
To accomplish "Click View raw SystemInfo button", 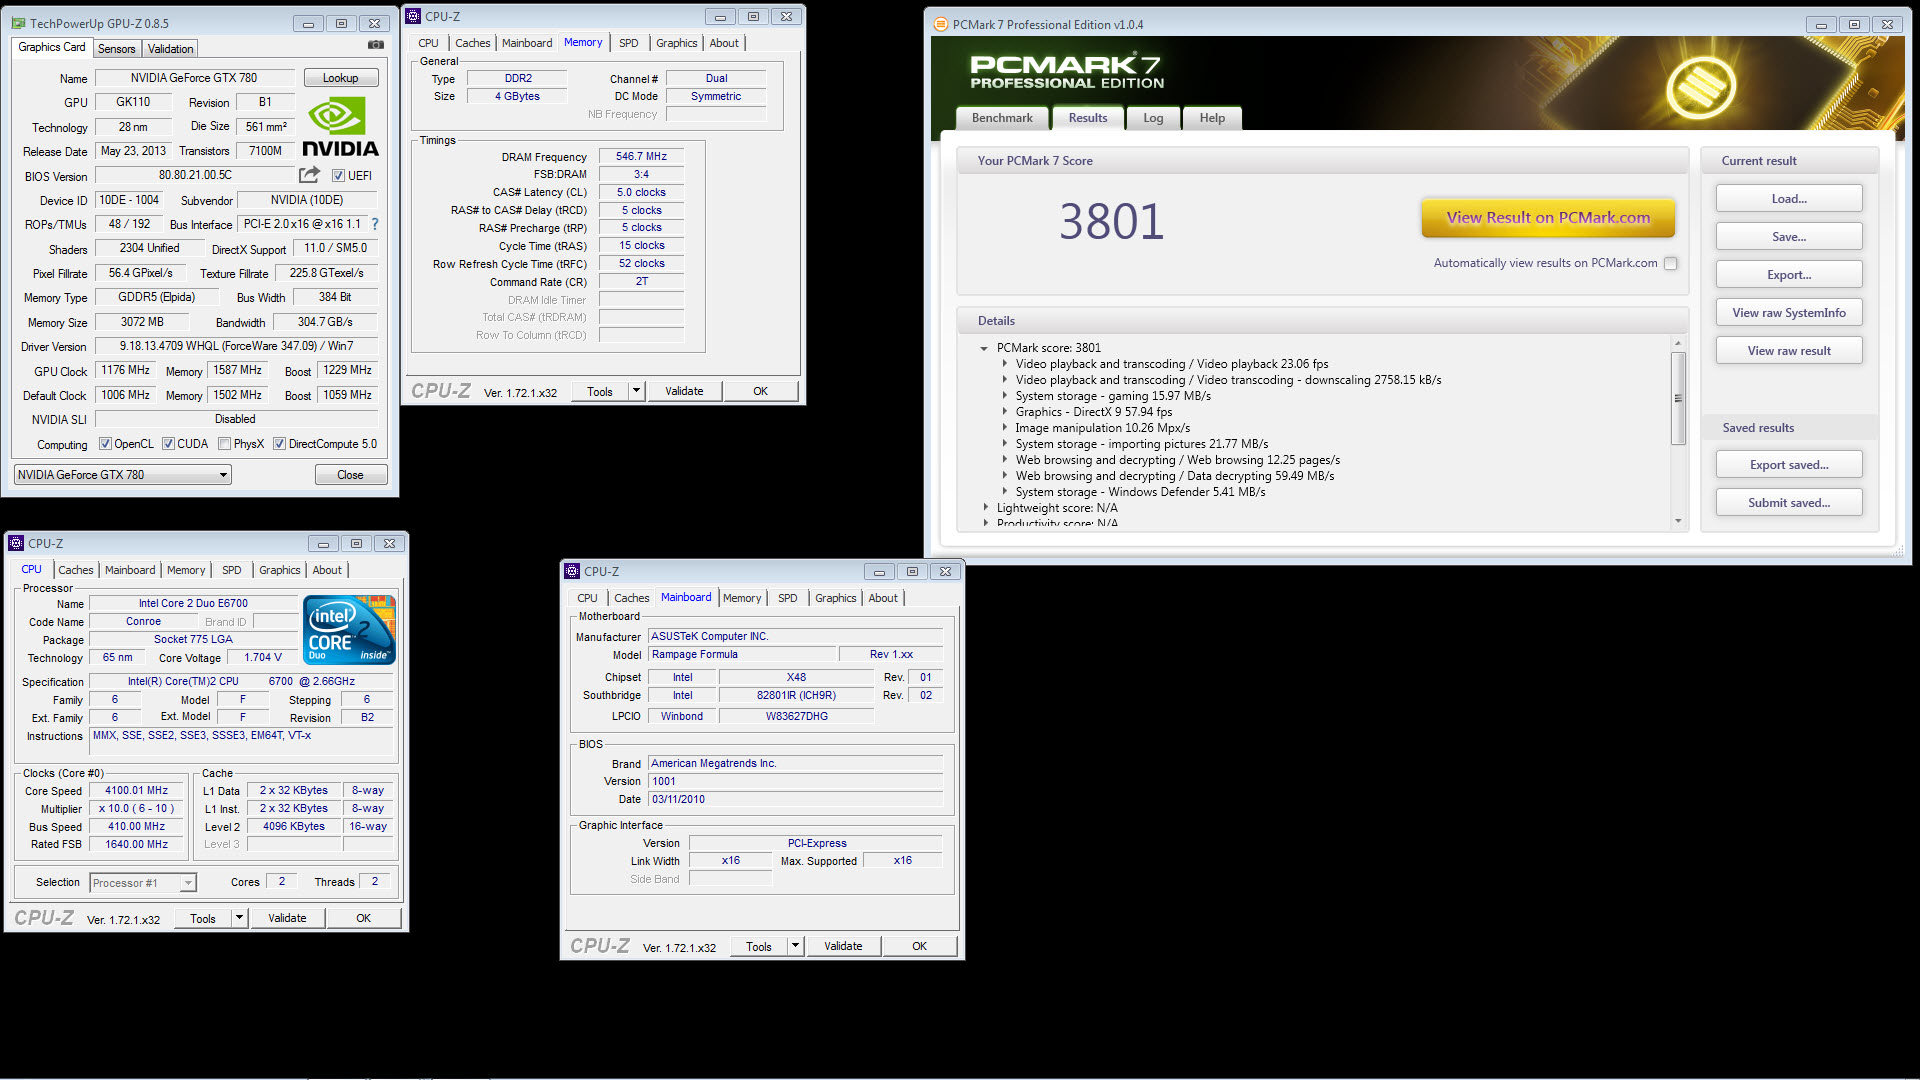I will [x=1789, y=313].
